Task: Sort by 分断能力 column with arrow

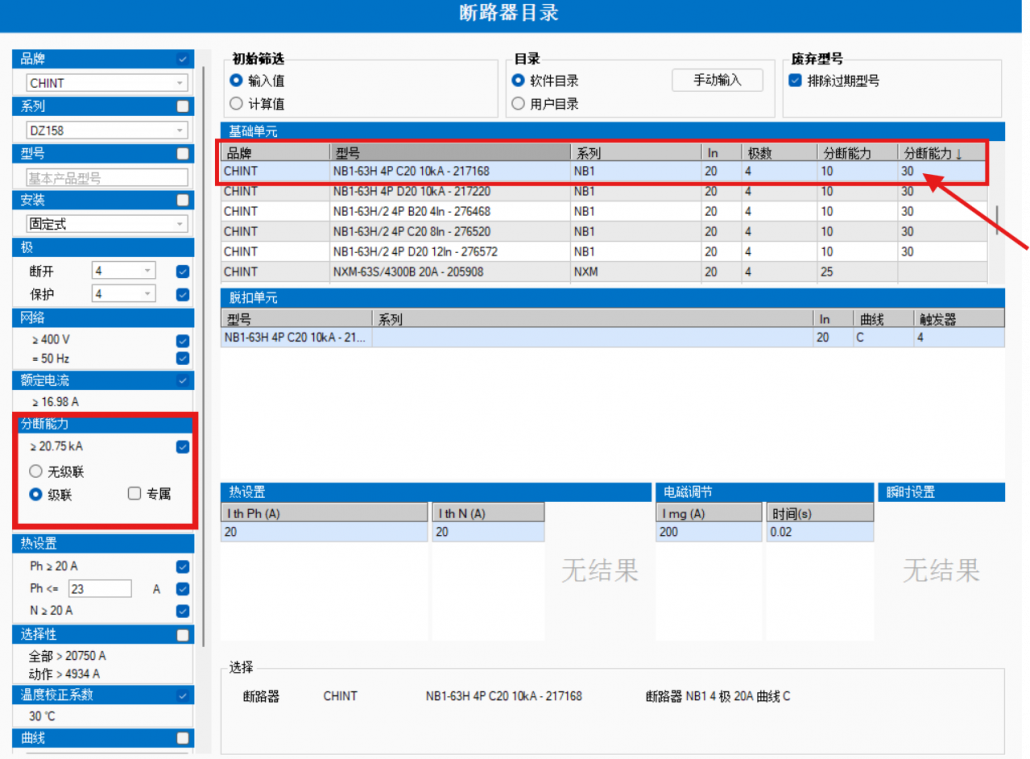Action: (941, 153)
